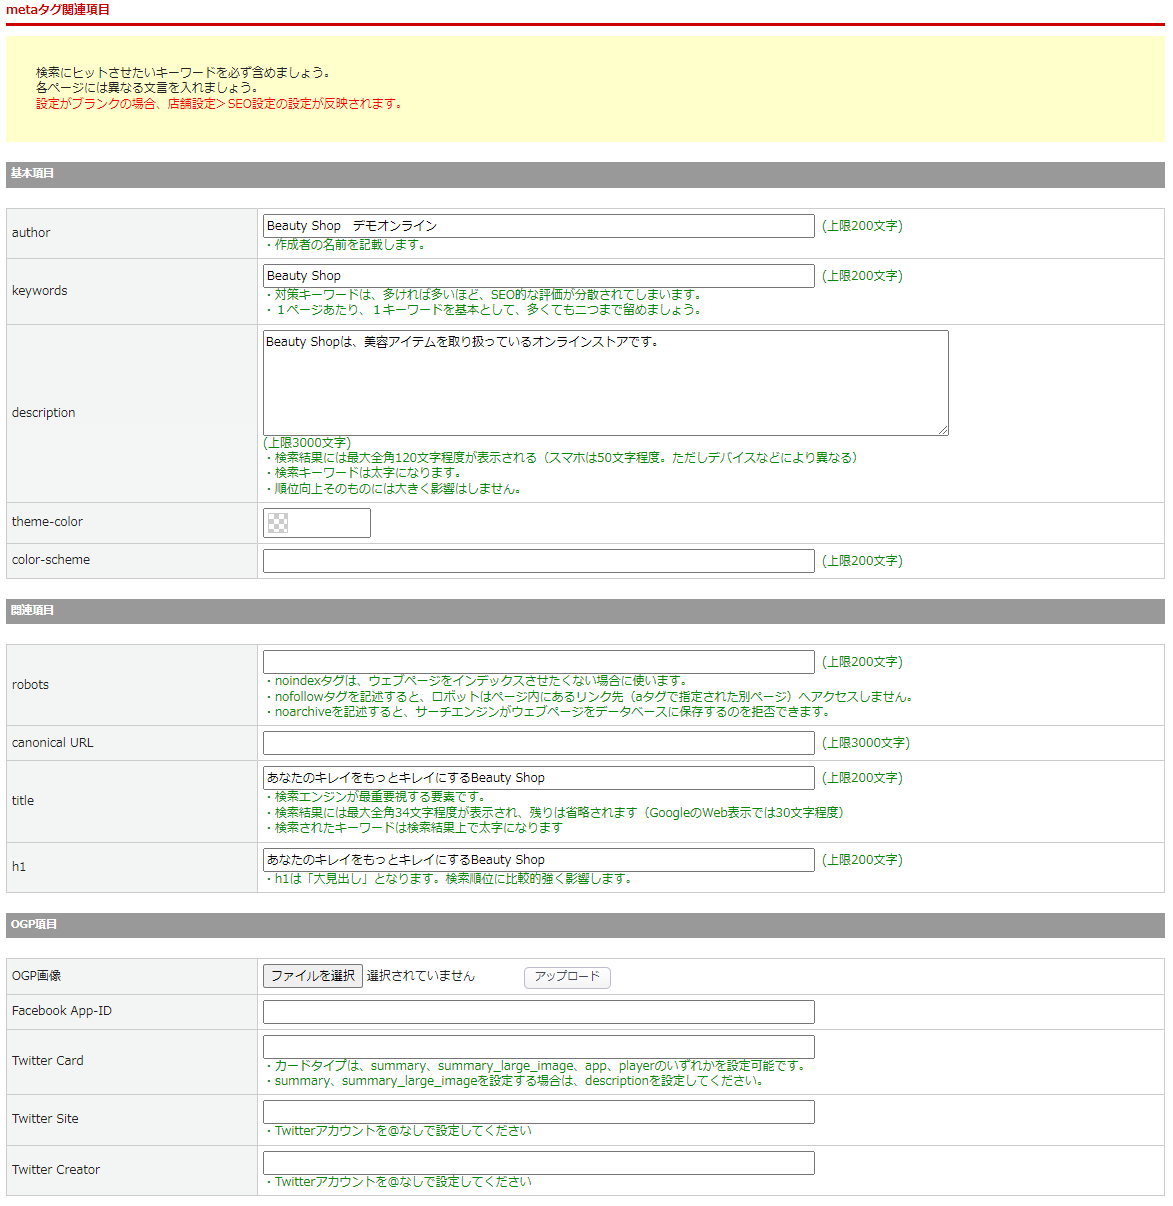1173x1206 pixels.
Task: Click the resize handle of the description textarea
Action: [942, 429]
